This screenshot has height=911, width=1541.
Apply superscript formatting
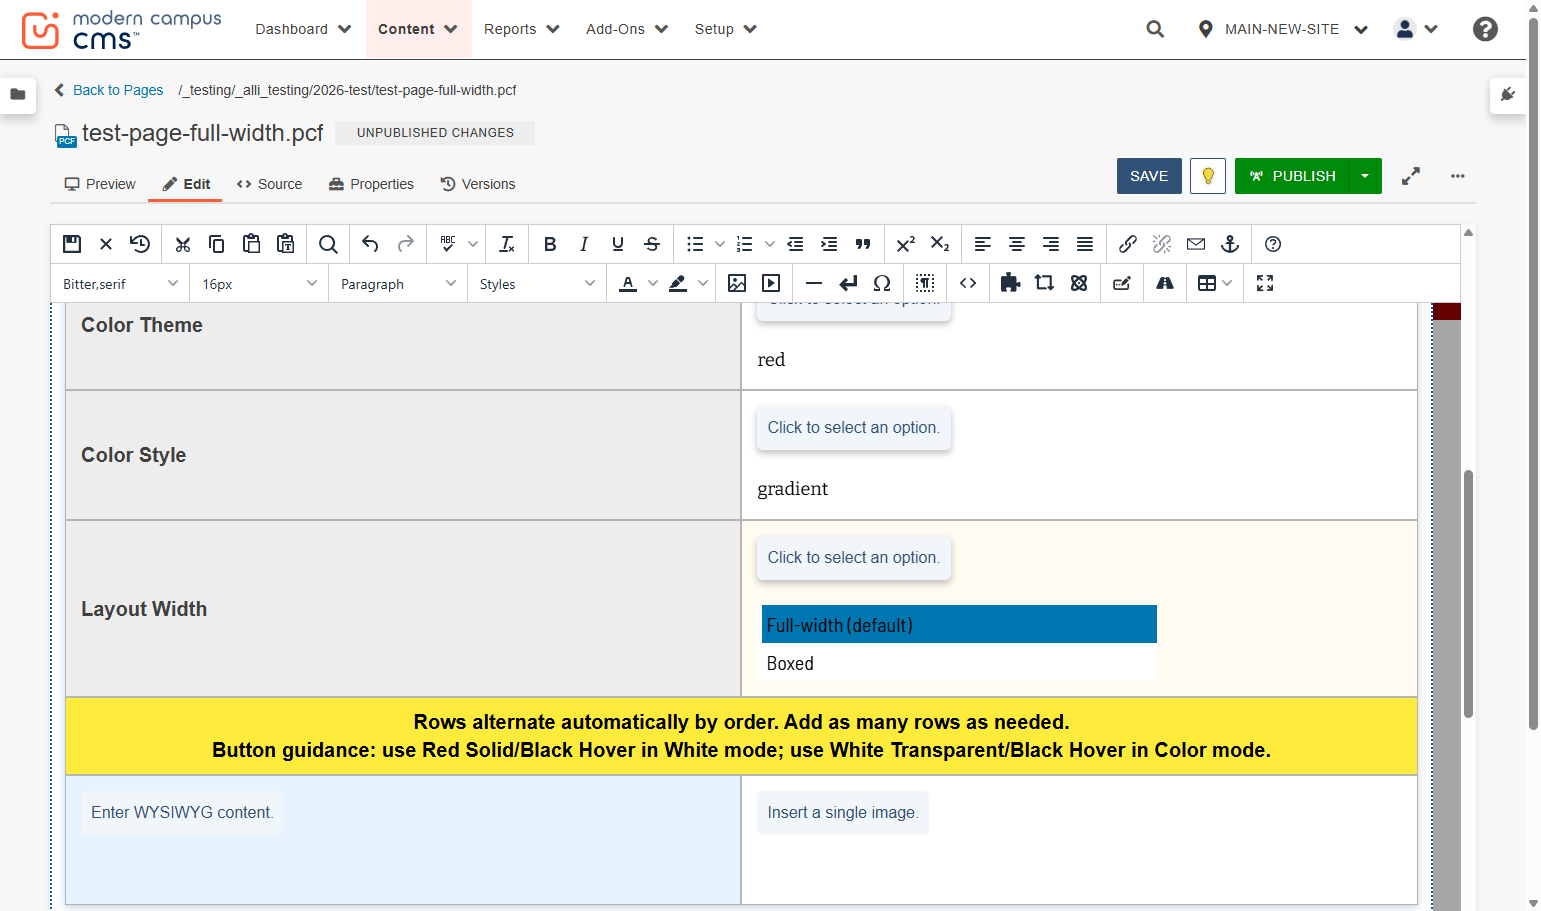906,244
